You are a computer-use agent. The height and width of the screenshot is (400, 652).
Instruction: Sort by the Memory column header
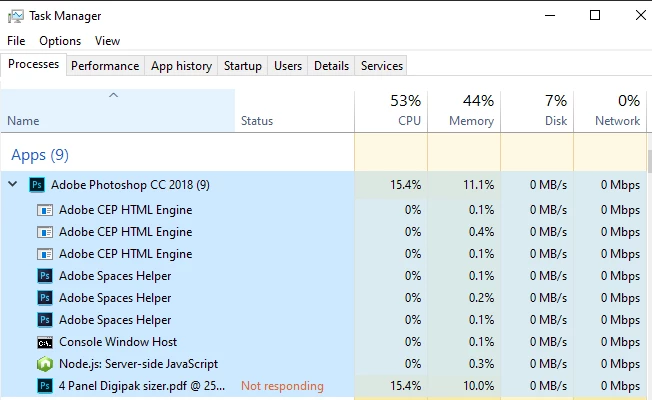pyautogui.click(x=464, y=111)
